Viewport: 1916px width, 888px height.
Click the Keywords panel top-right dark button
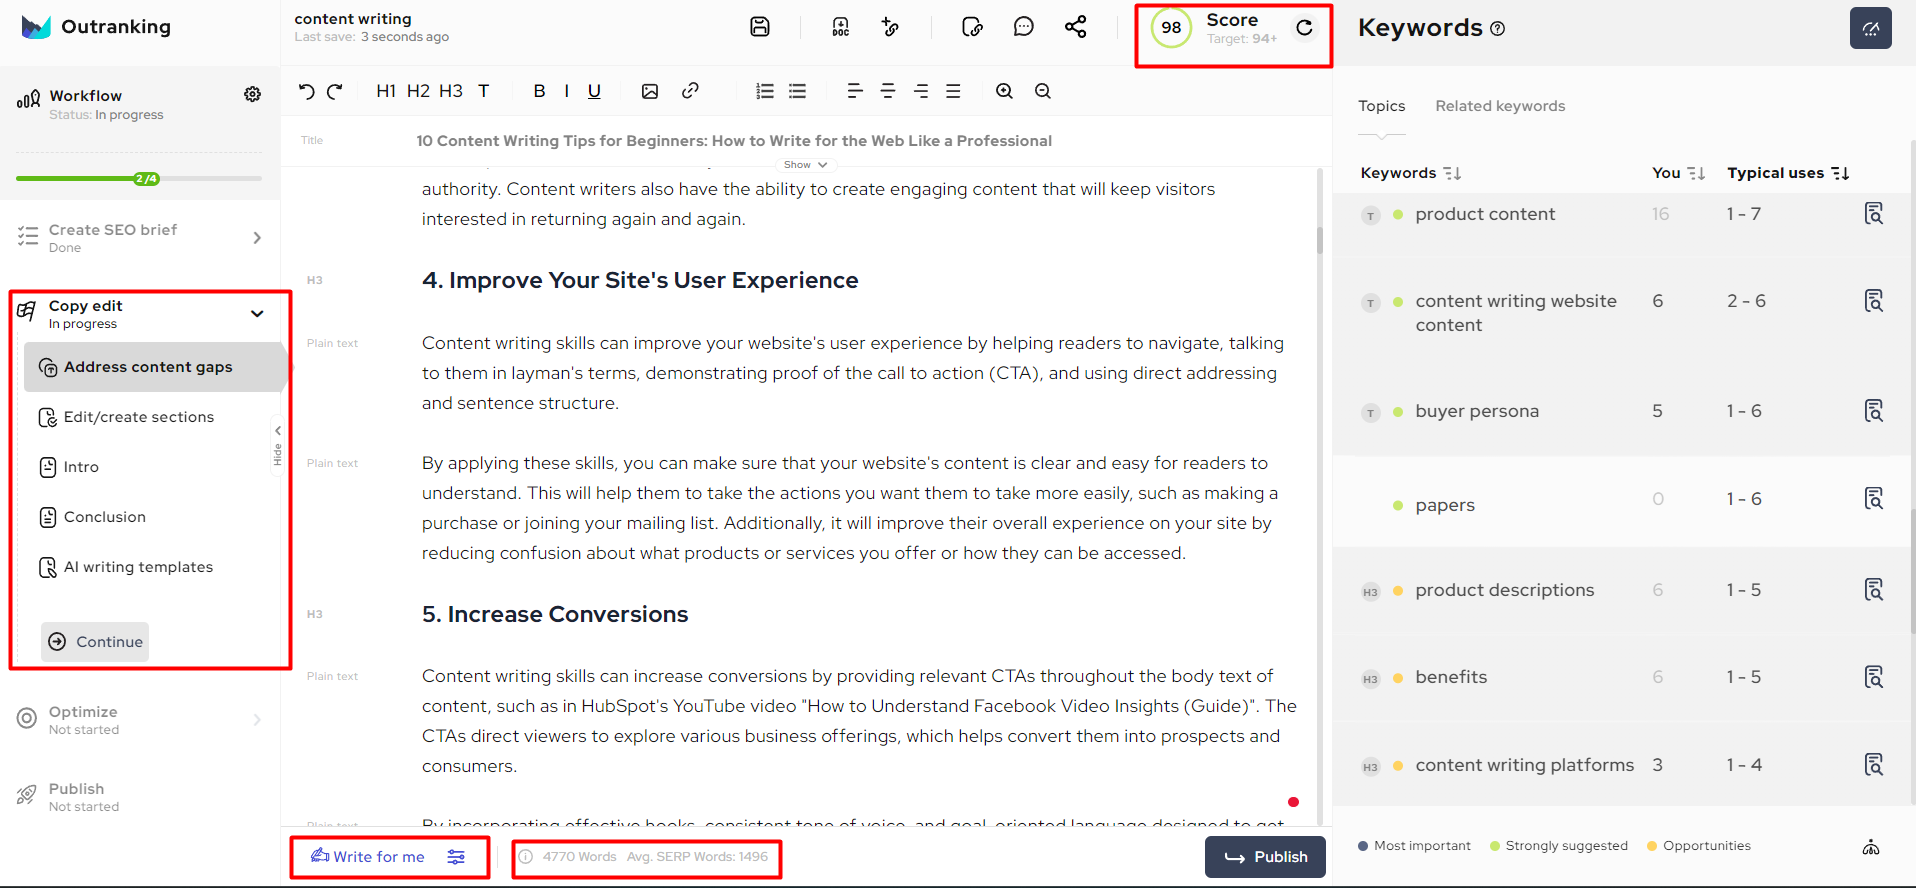point(1871,28)
